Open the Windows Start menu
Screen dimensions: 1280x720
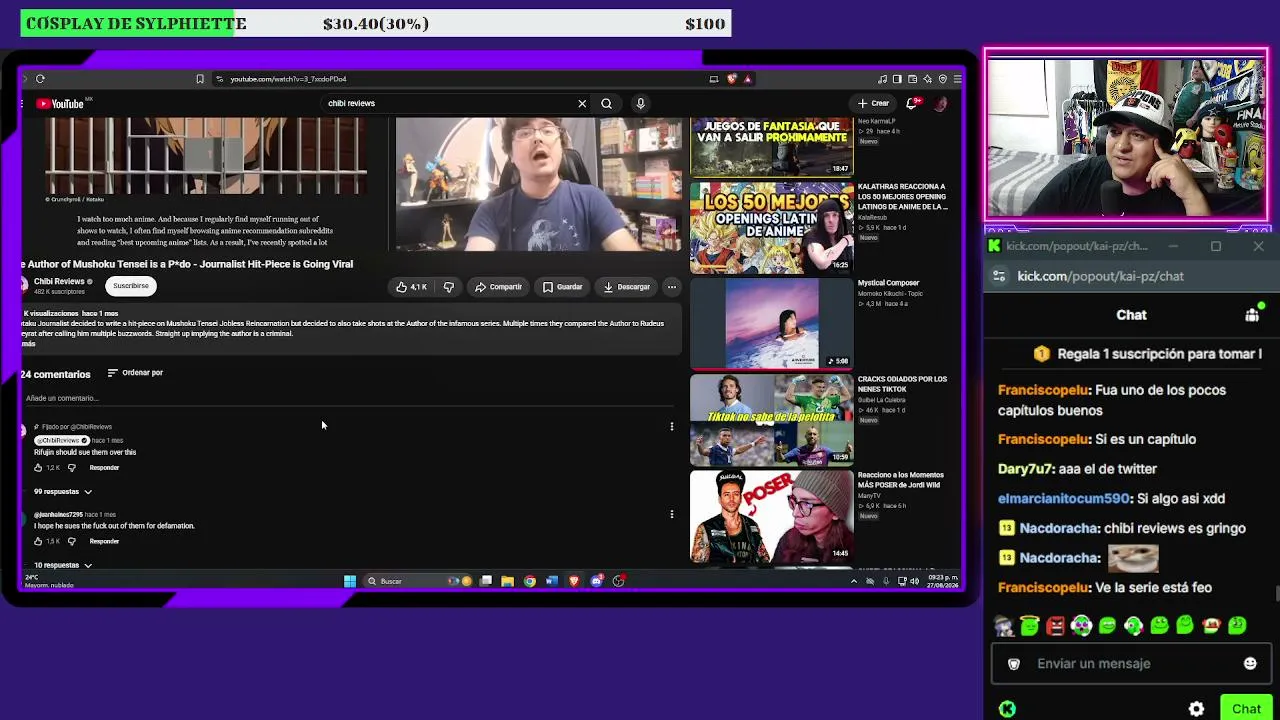pyautogui.click(x=350, y=581)
